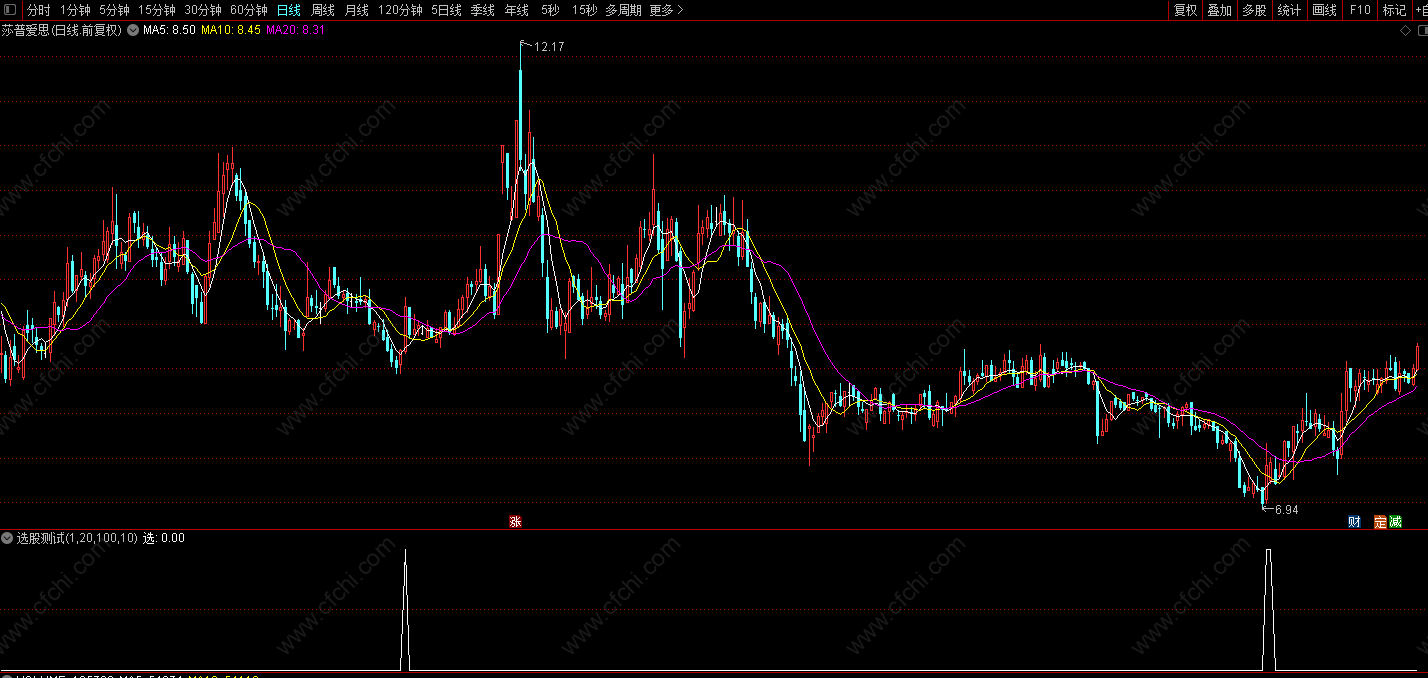The width and height of the screenshot is (1428, 678).
Task: Select the 120分钟 period tab
Action: [400, 10]
